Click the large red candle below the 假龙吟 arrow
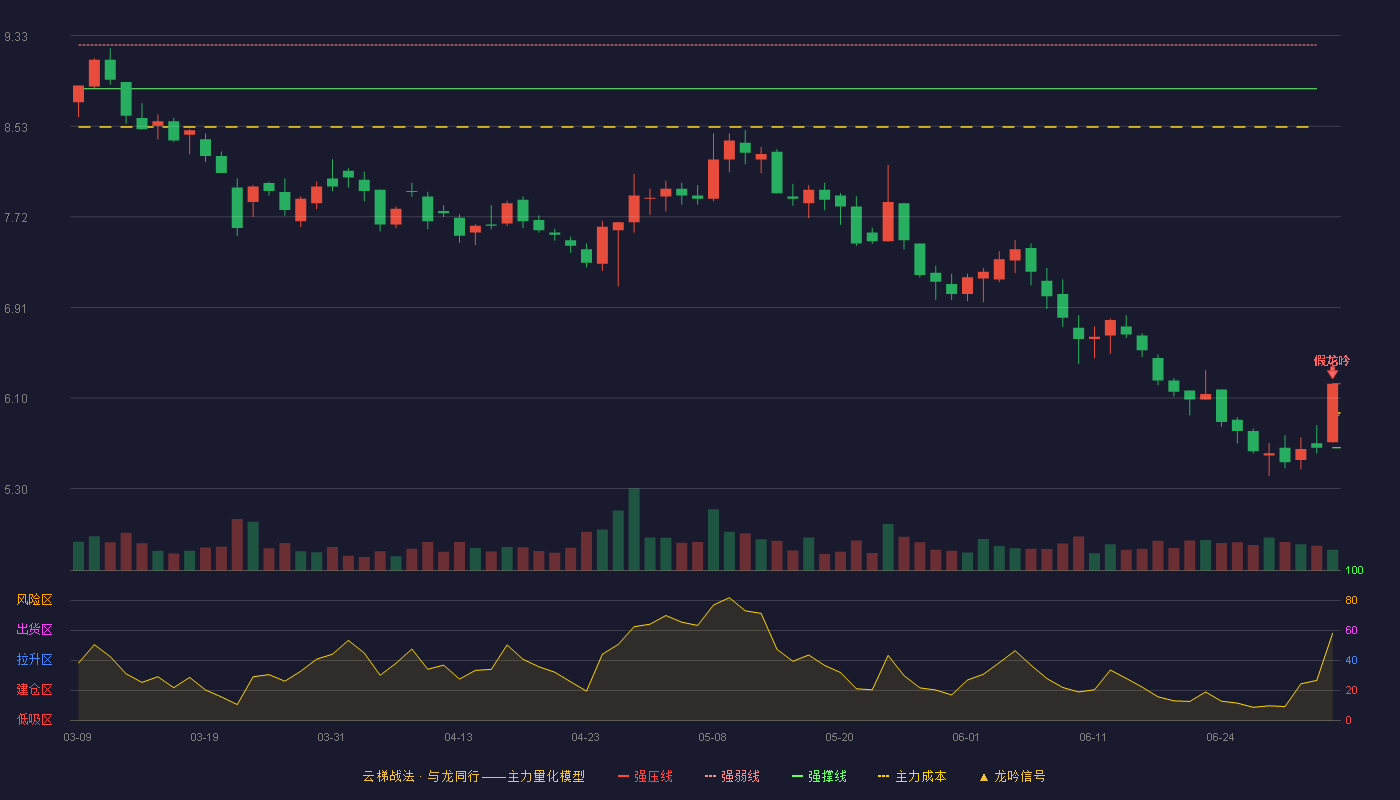Image resolution: width=1400 pixels, height=800 pixels. pyautogui.click(x=1333, y=412)
